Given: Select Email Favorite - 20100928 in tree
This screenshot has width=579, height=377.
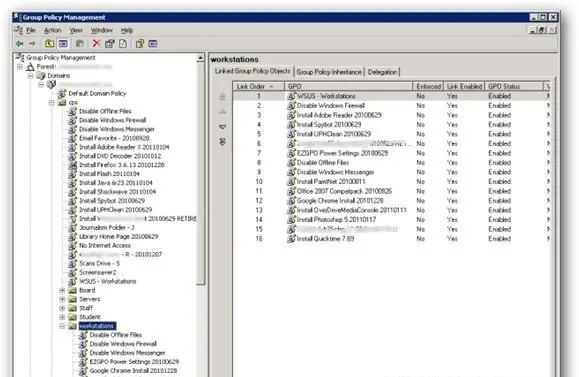Looking at the screenshot, I should click(x=114, y=138).
